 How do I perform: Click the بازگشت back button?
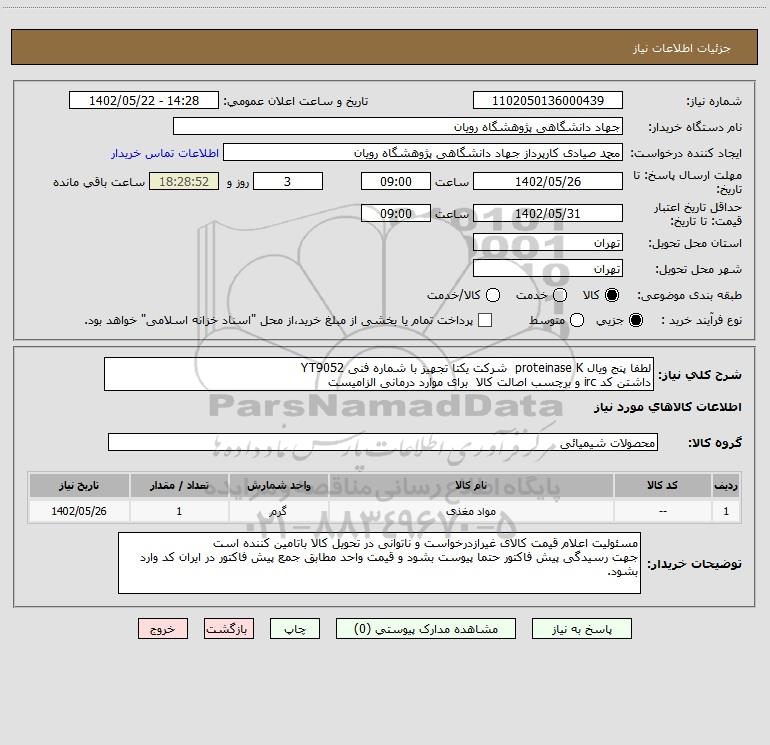[x=229, y=629]
